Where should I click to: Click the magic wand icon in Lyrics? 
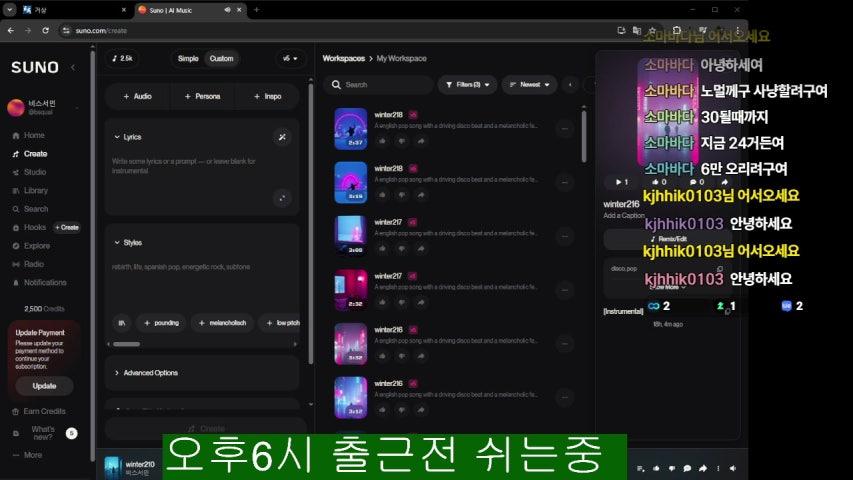tap(282, 137)
